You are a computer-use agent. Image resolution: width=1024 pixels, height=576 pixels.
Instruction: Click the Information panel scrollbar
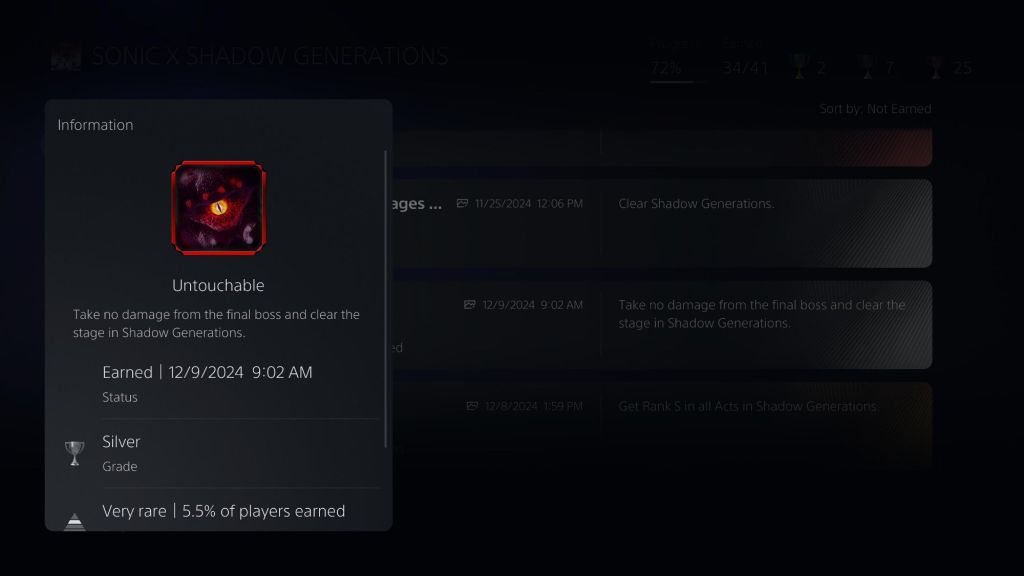tap(385, 298)
